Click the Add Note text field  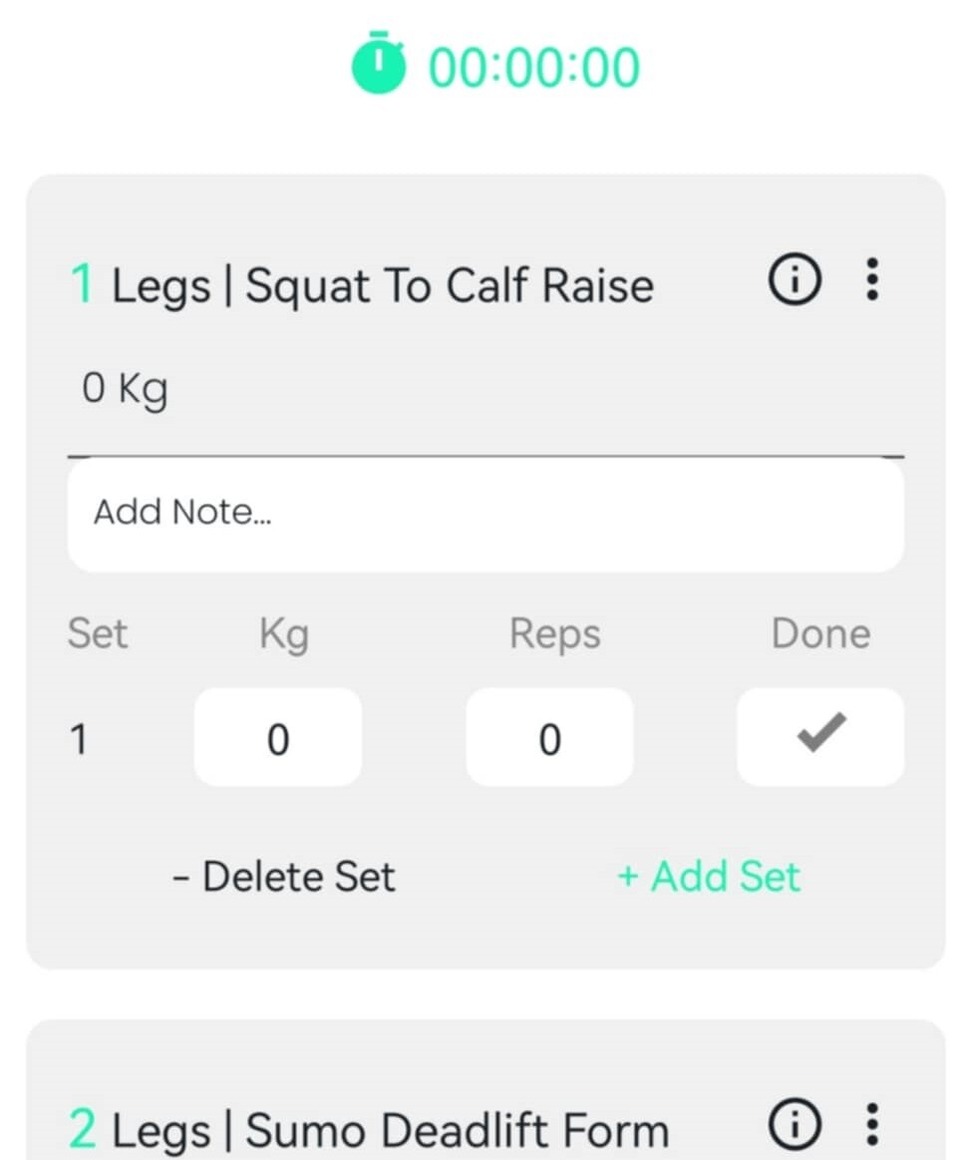pyautogui.click(x=486, y=513)
